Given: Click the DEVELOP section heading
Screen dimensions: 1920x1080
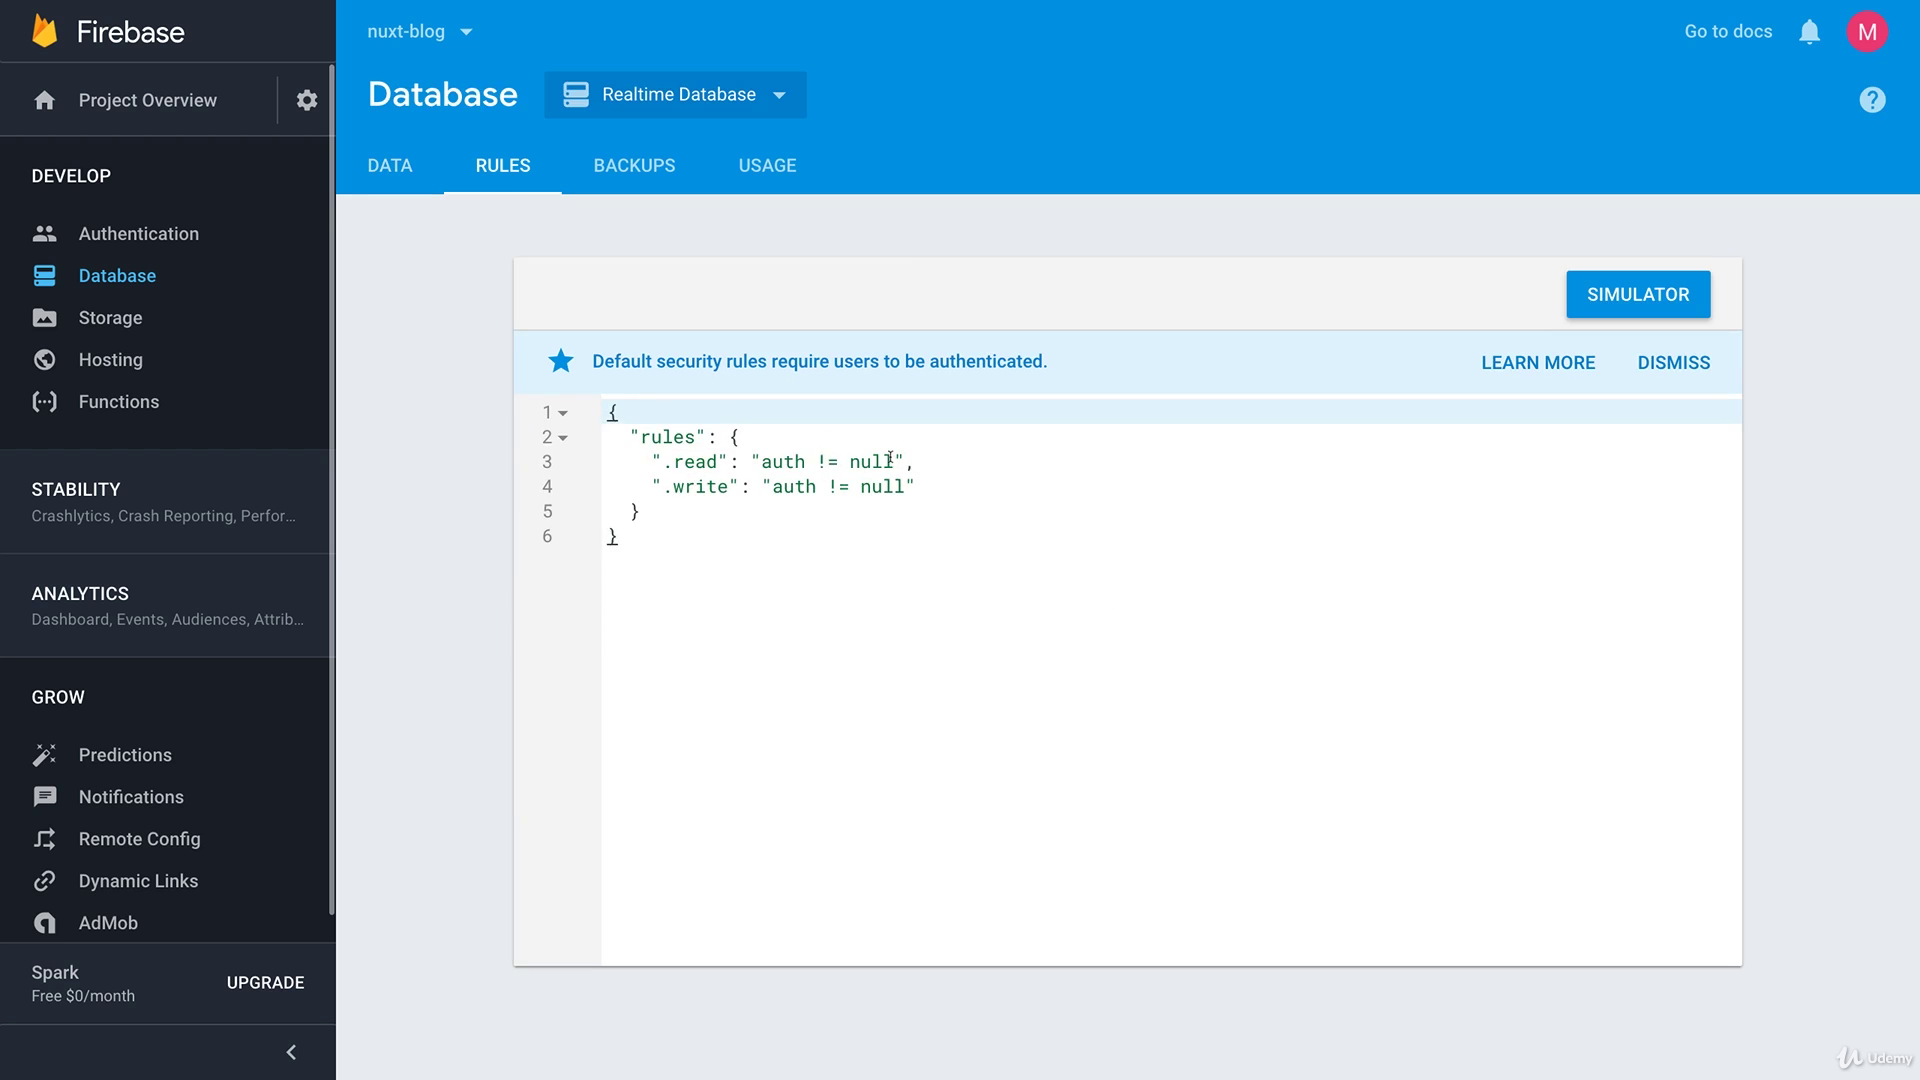Looking at the screenshot, I should pyautogui.click(x=71, y=176).
